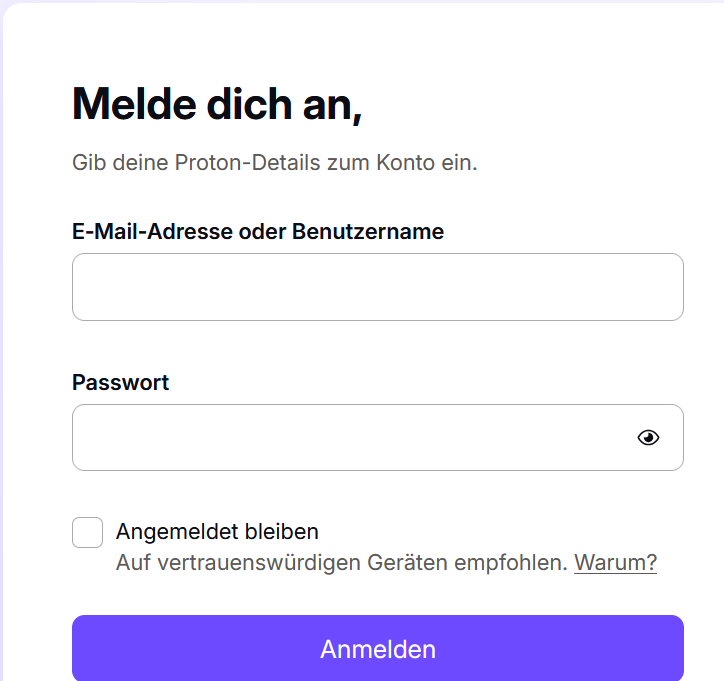Click the Melde dich an heading

[217, 104]
